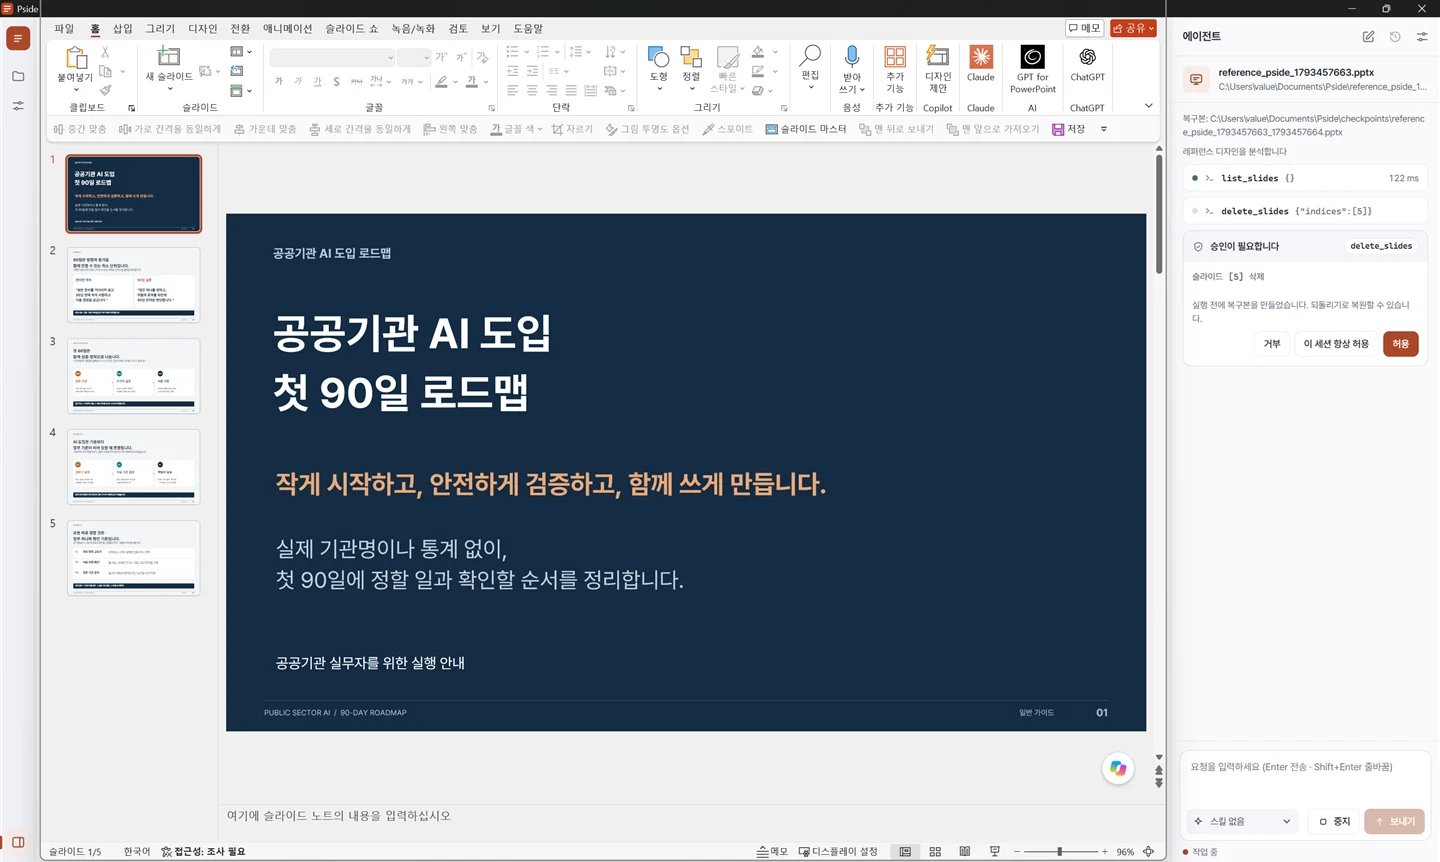Open the font name combo box
Viewport: 1440px width, 862px height.
coord(332,57)
